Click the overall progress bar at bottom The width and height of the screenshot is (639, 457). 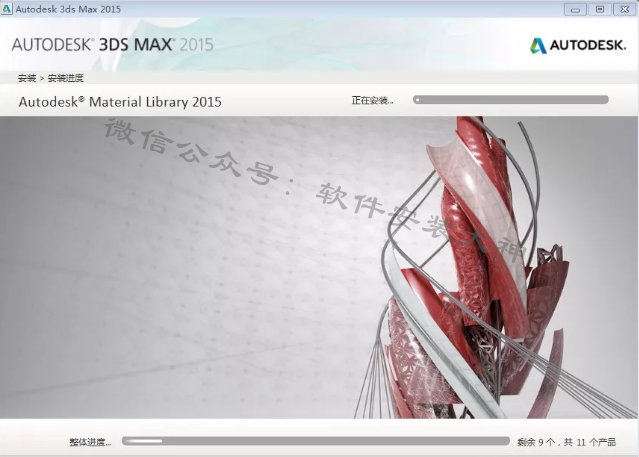(x=316, y=441)
